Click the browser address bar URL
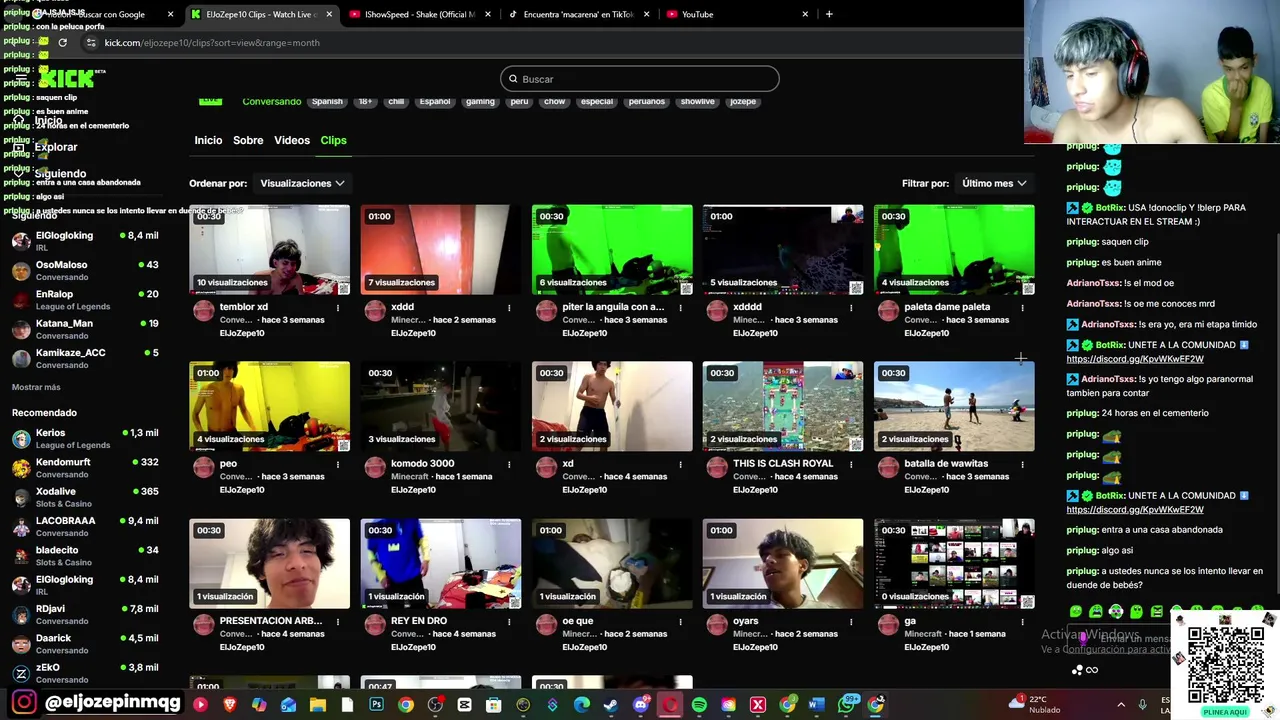This screenshot has height=720, width=1280. (212, 43)
